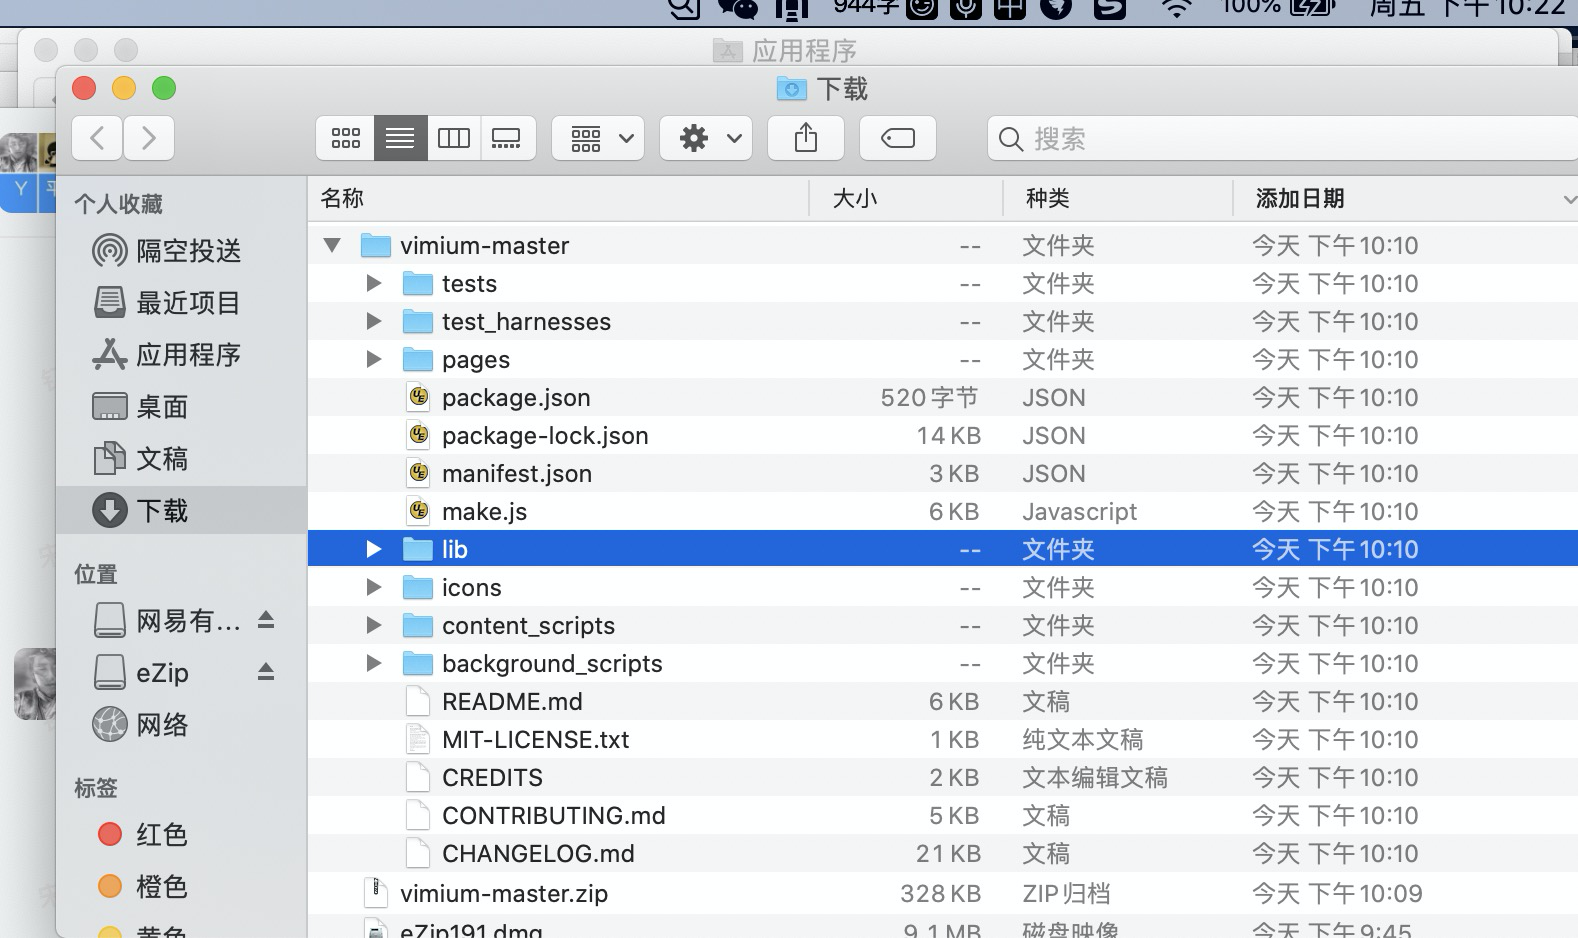Select the pages folder name
The image size is (1578, 938).
[x=476, y=359]
